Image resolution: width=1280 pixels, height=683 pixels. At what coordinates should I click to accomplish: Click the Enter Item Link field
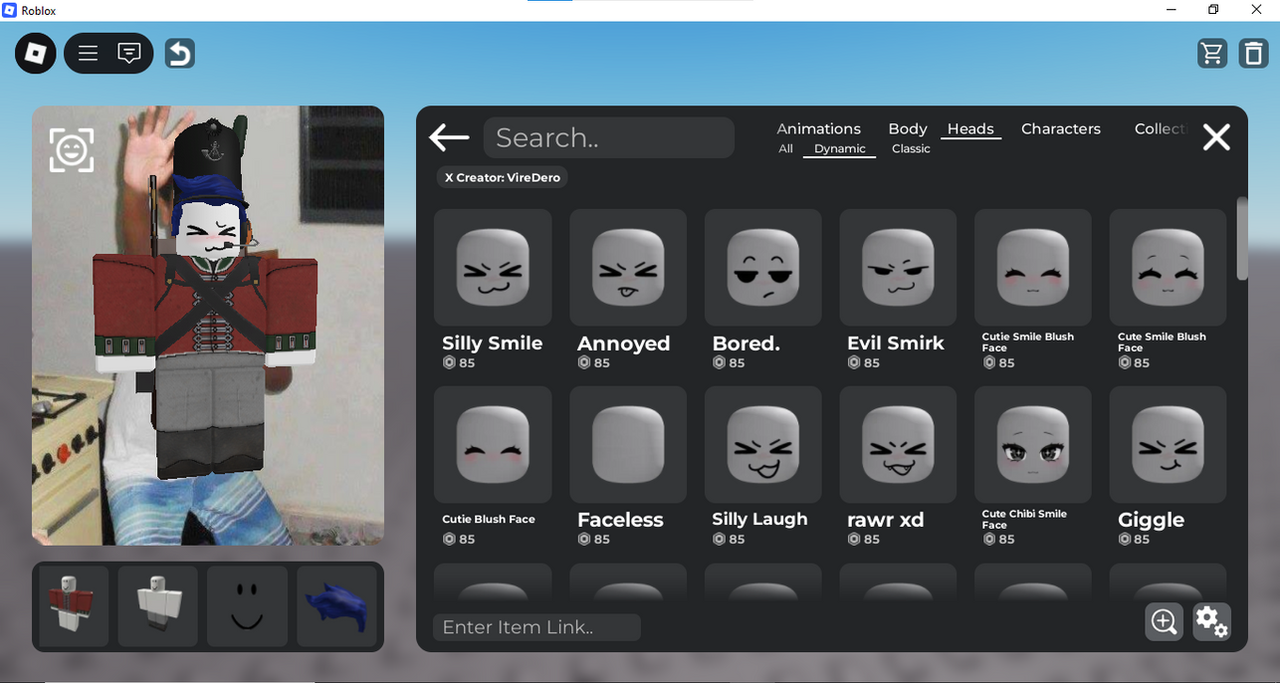coord(537,627)
